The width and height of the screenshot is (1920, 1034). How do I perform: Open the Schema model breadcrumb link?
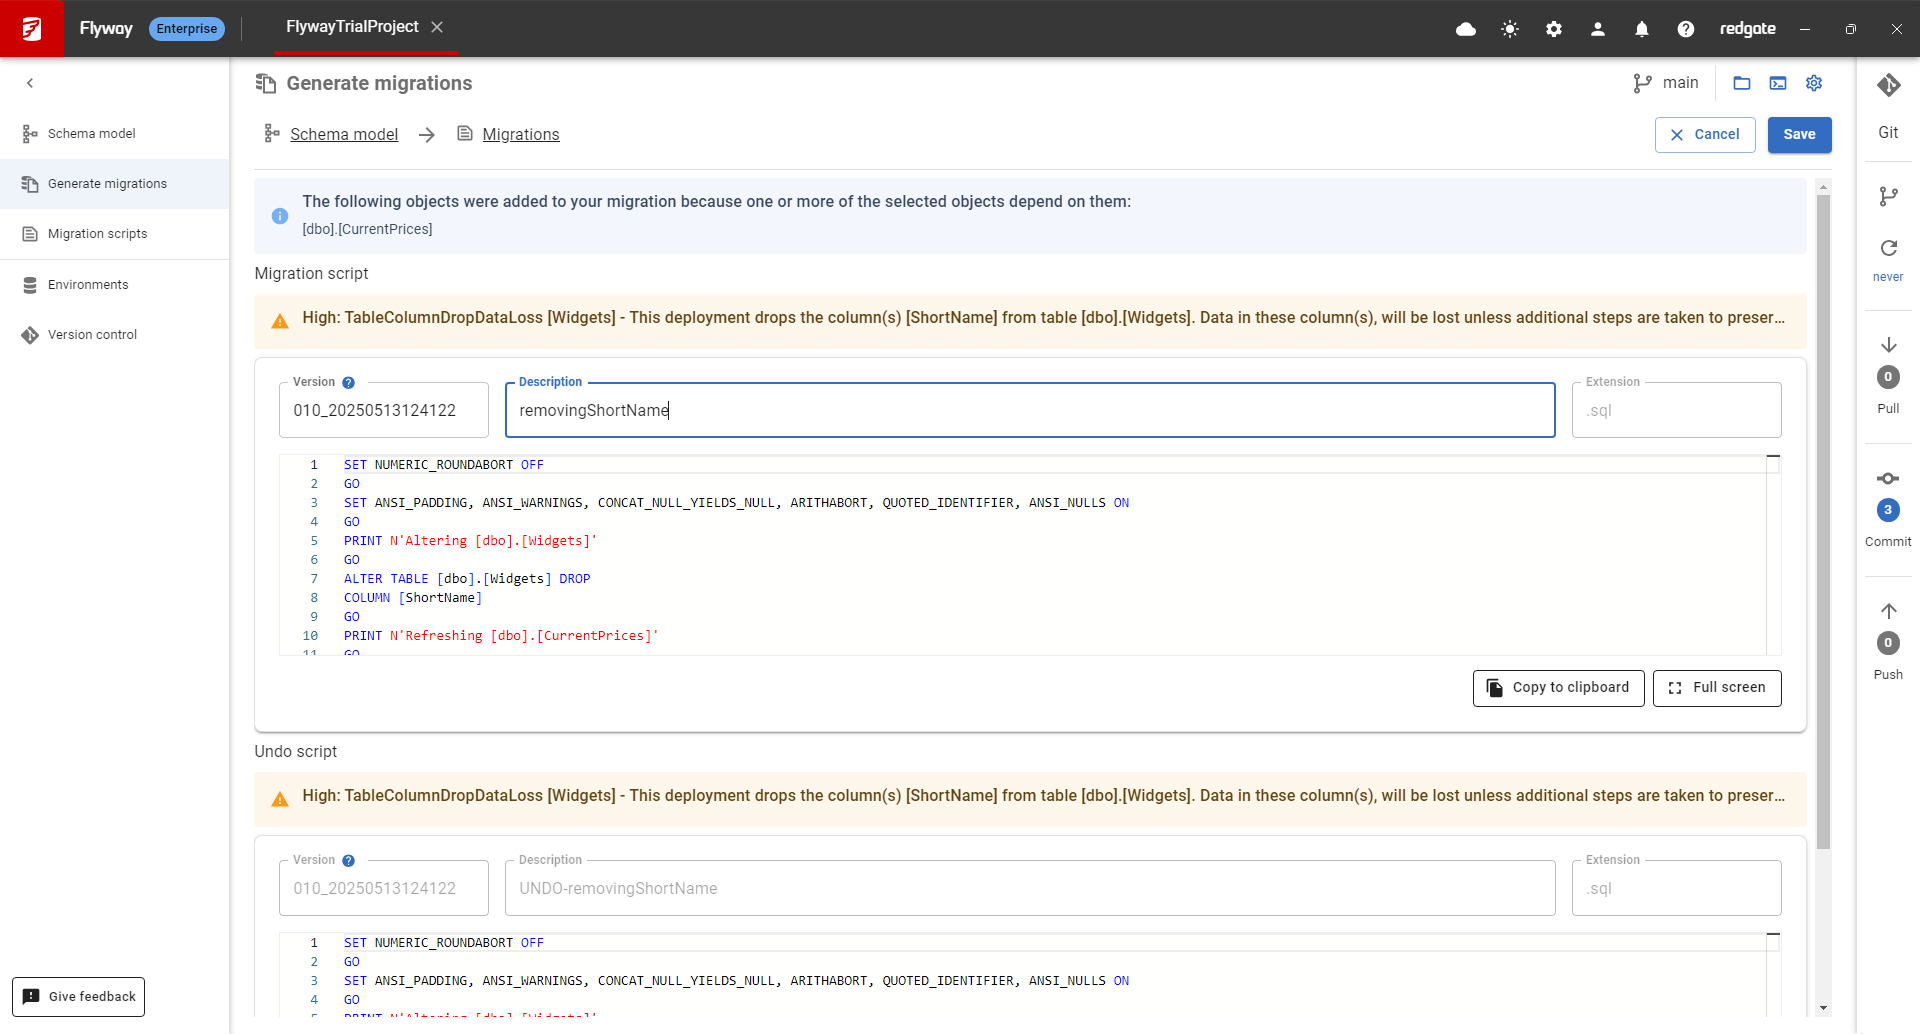point(344,135)
